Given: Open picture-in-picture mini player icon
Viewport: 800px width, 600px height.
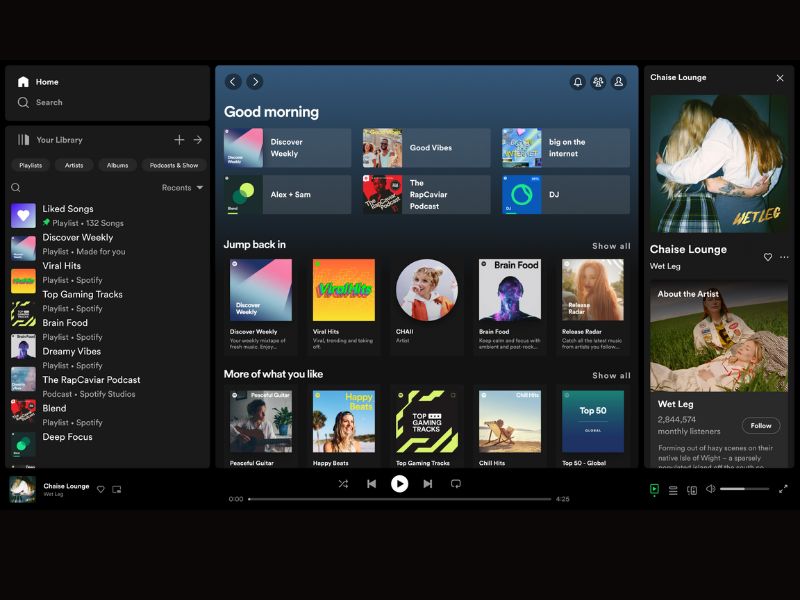Looking at the screenshot, I should click(x=117, y=489).
